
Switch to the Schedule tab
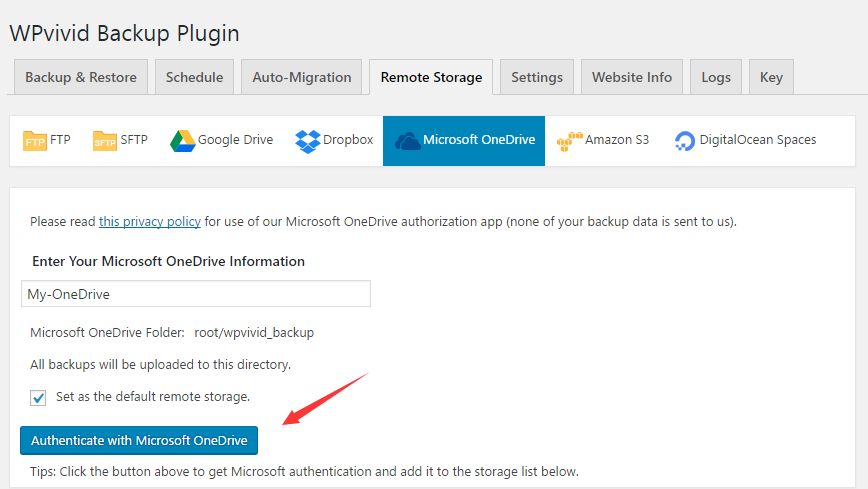click(x=194, y=77)
